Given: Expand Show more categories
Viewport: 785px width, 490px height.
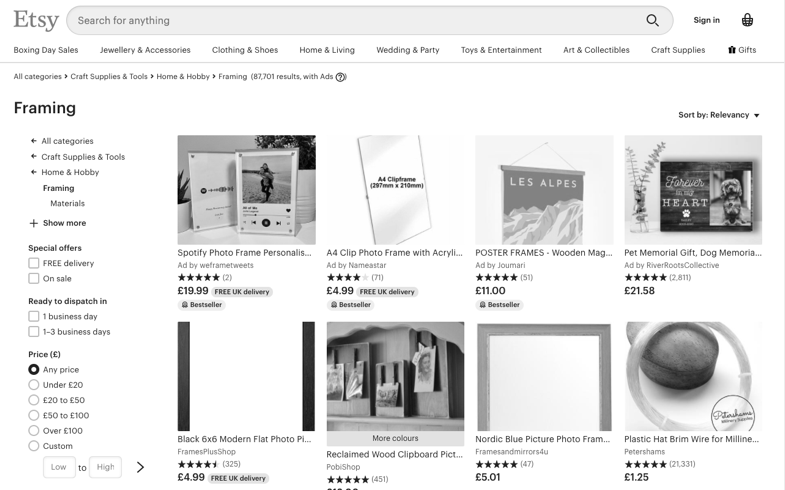Looking at the screenshot, I should pyautogui.click(x=57, y=223).
